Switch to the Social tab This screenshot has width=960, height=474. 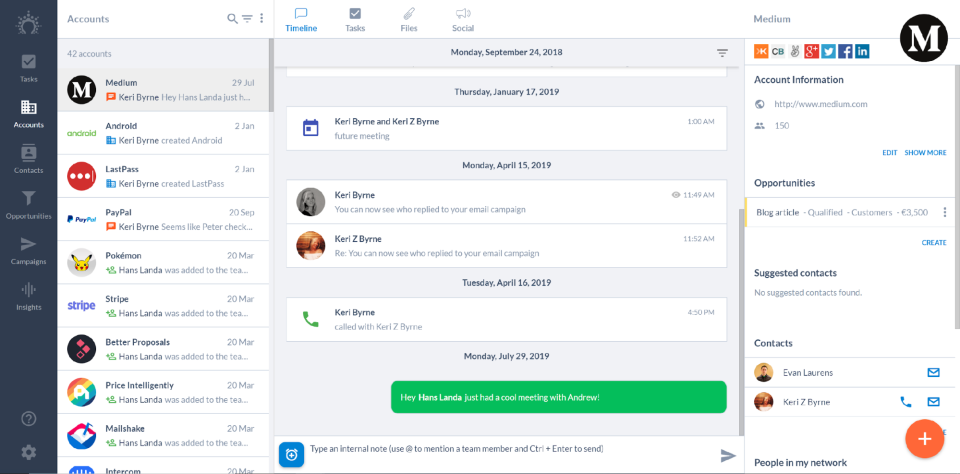tap(463, 20)
